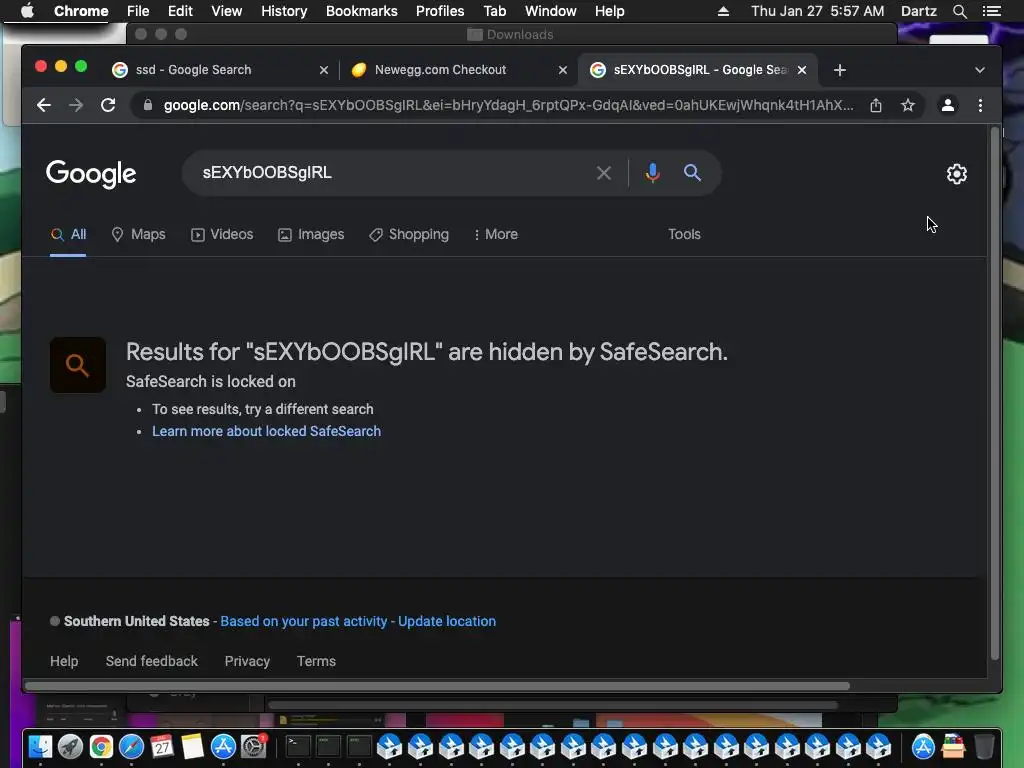Open a new tab with plus button
Viewport: 1024px width, 768px height.
tap(840, 70)
